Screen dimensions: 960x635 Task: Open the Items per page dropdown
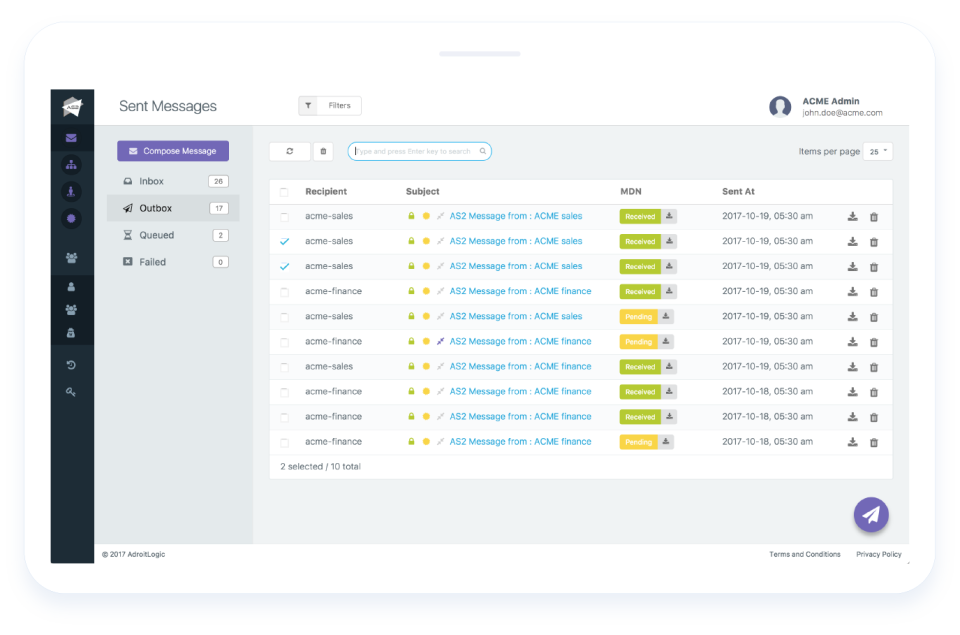[878, 149]
